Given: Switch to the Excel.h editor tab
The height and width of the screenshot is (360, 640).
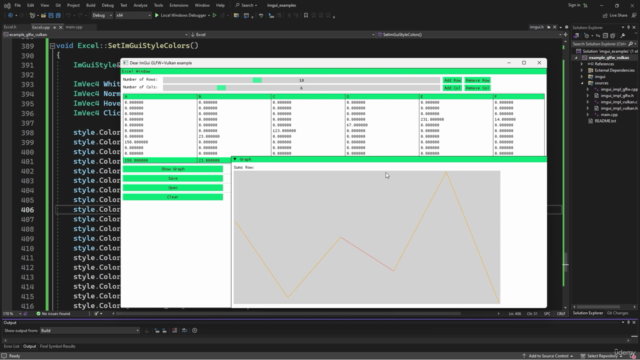Looking at the screenshot, I should coord(10,27).
